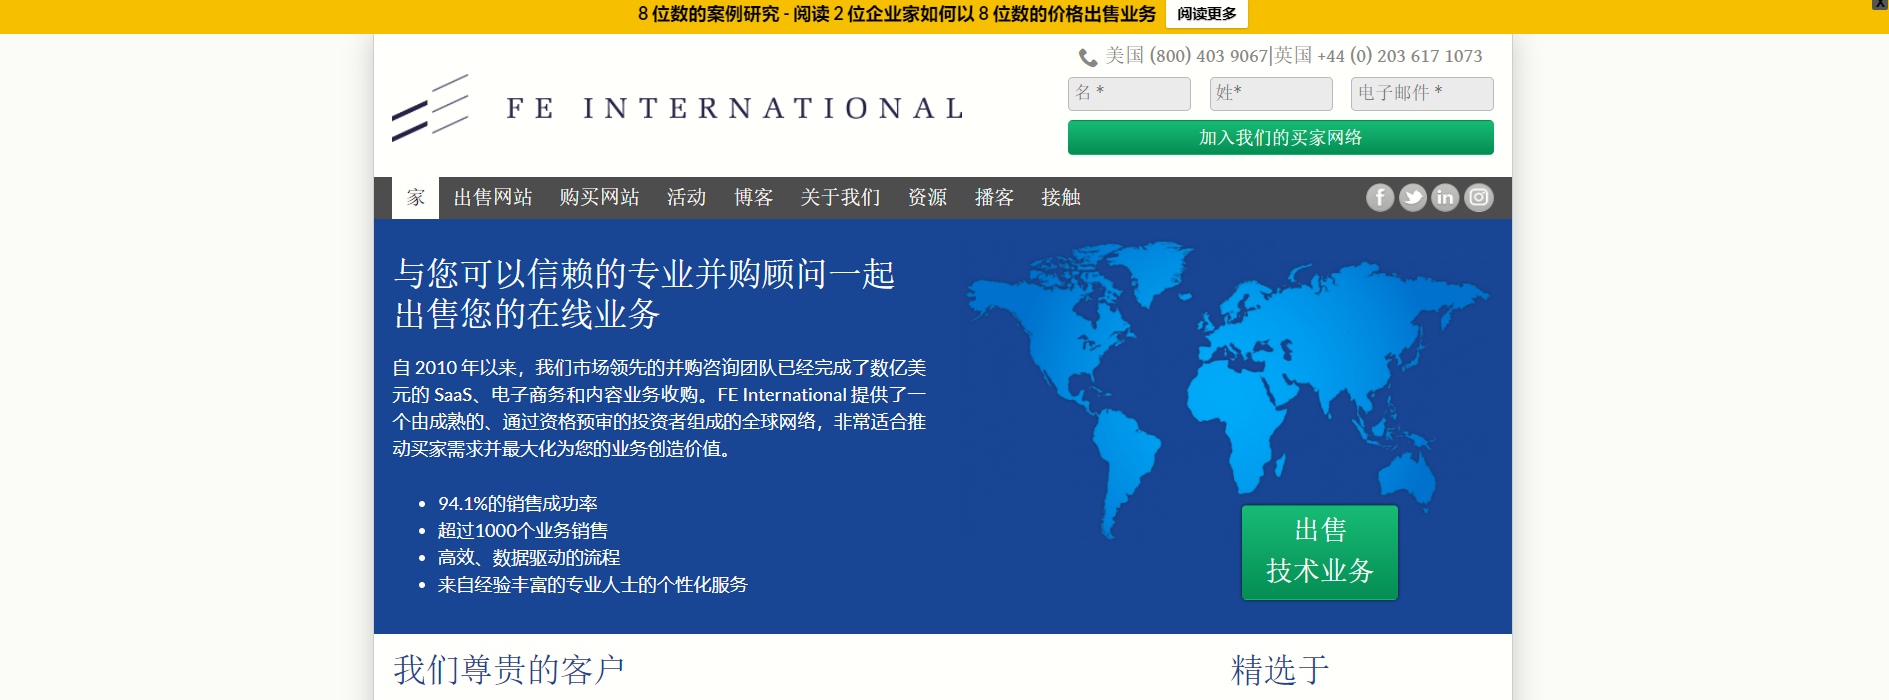Image resolution: width=1889 pixels, height=700 pixels.
Task: Click 加入我们的买家网络 green button
Action: [1281, 138]
